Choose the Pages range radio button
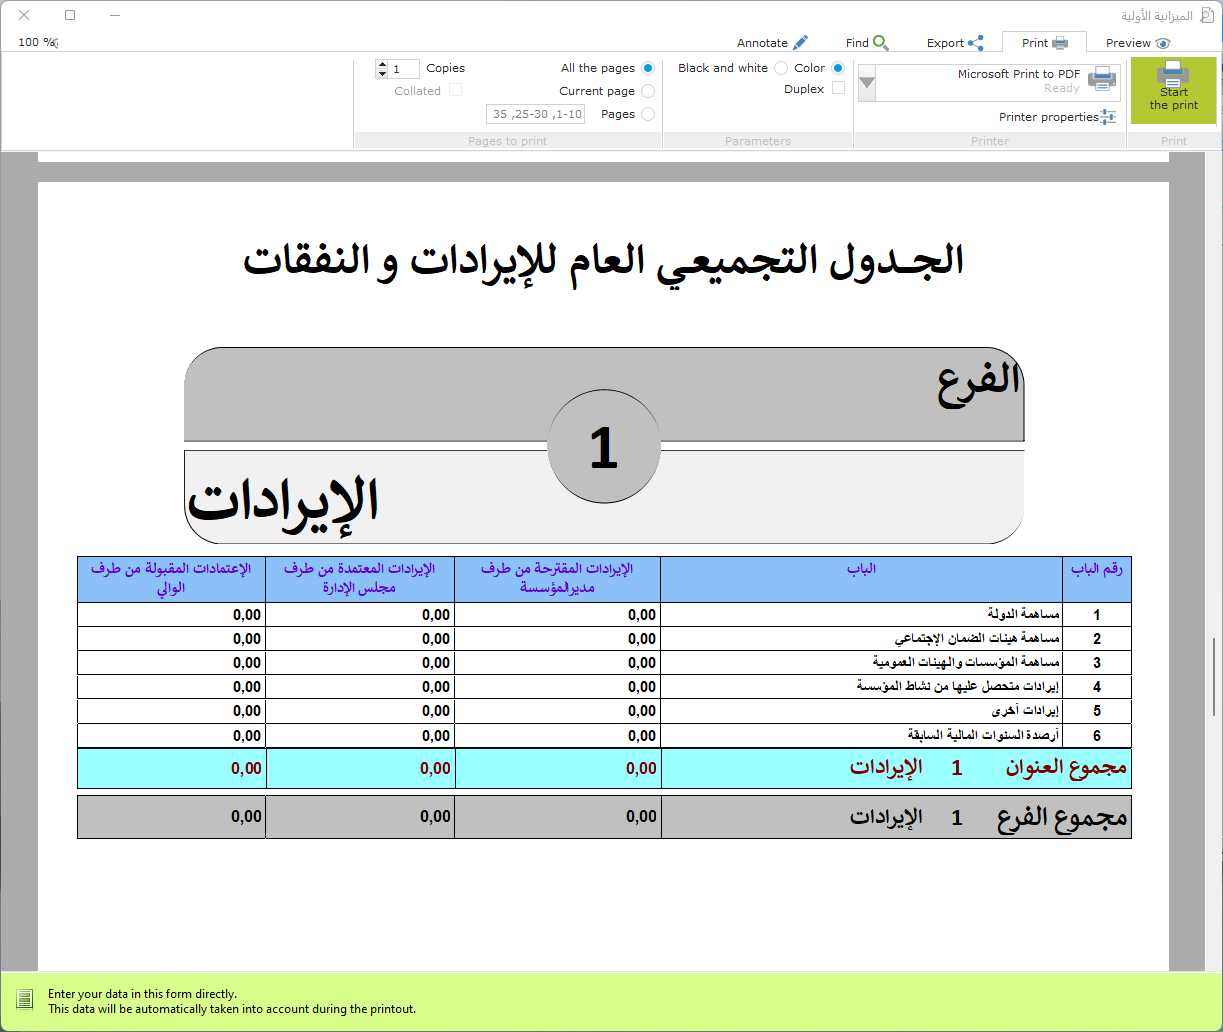Viewport: 1223px width, 1032px height. [x=648, y=114]
